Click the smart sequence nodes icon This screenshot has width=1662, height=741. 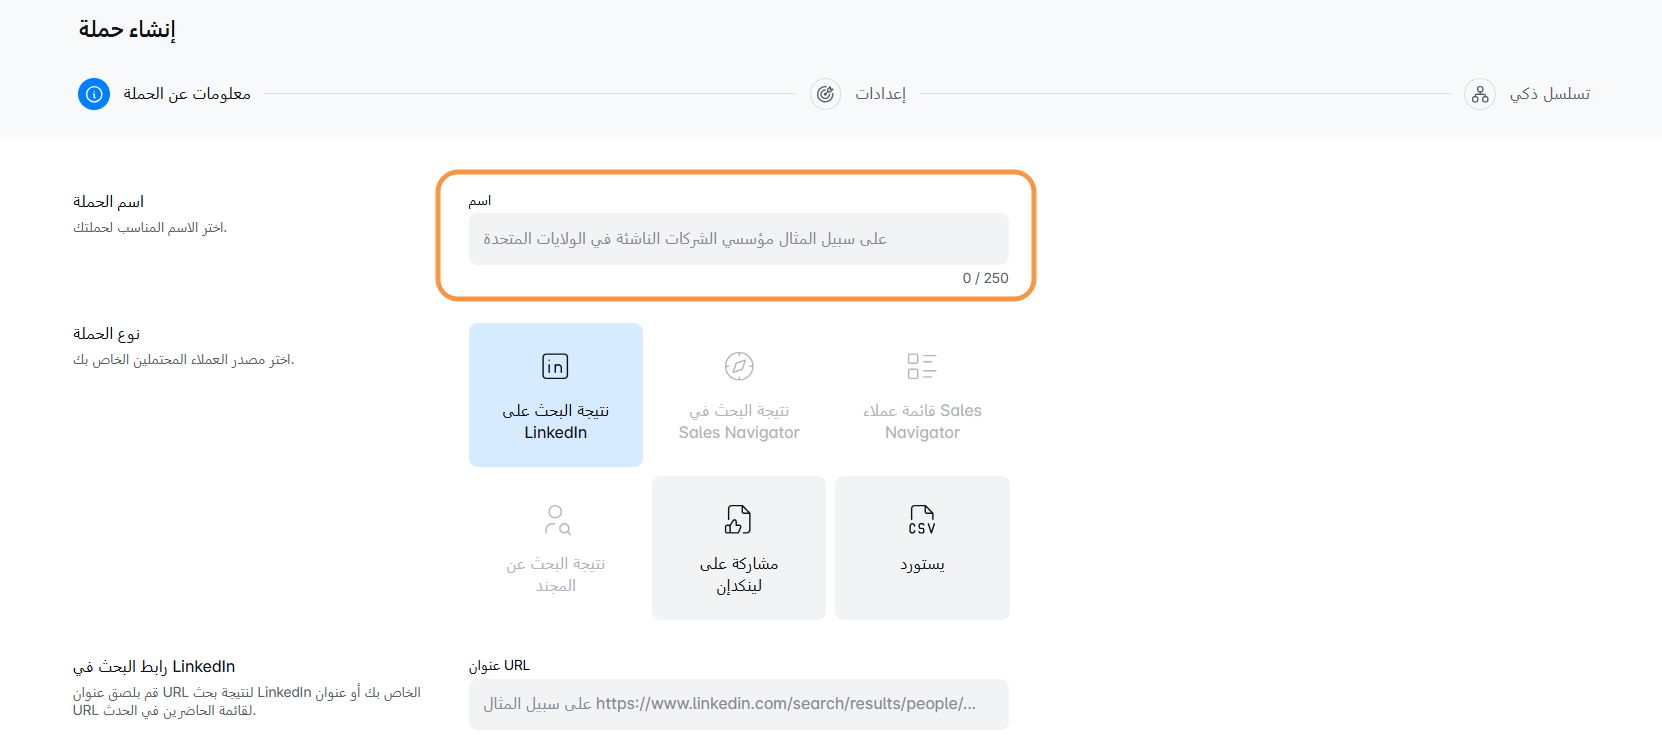[1480, 94]
